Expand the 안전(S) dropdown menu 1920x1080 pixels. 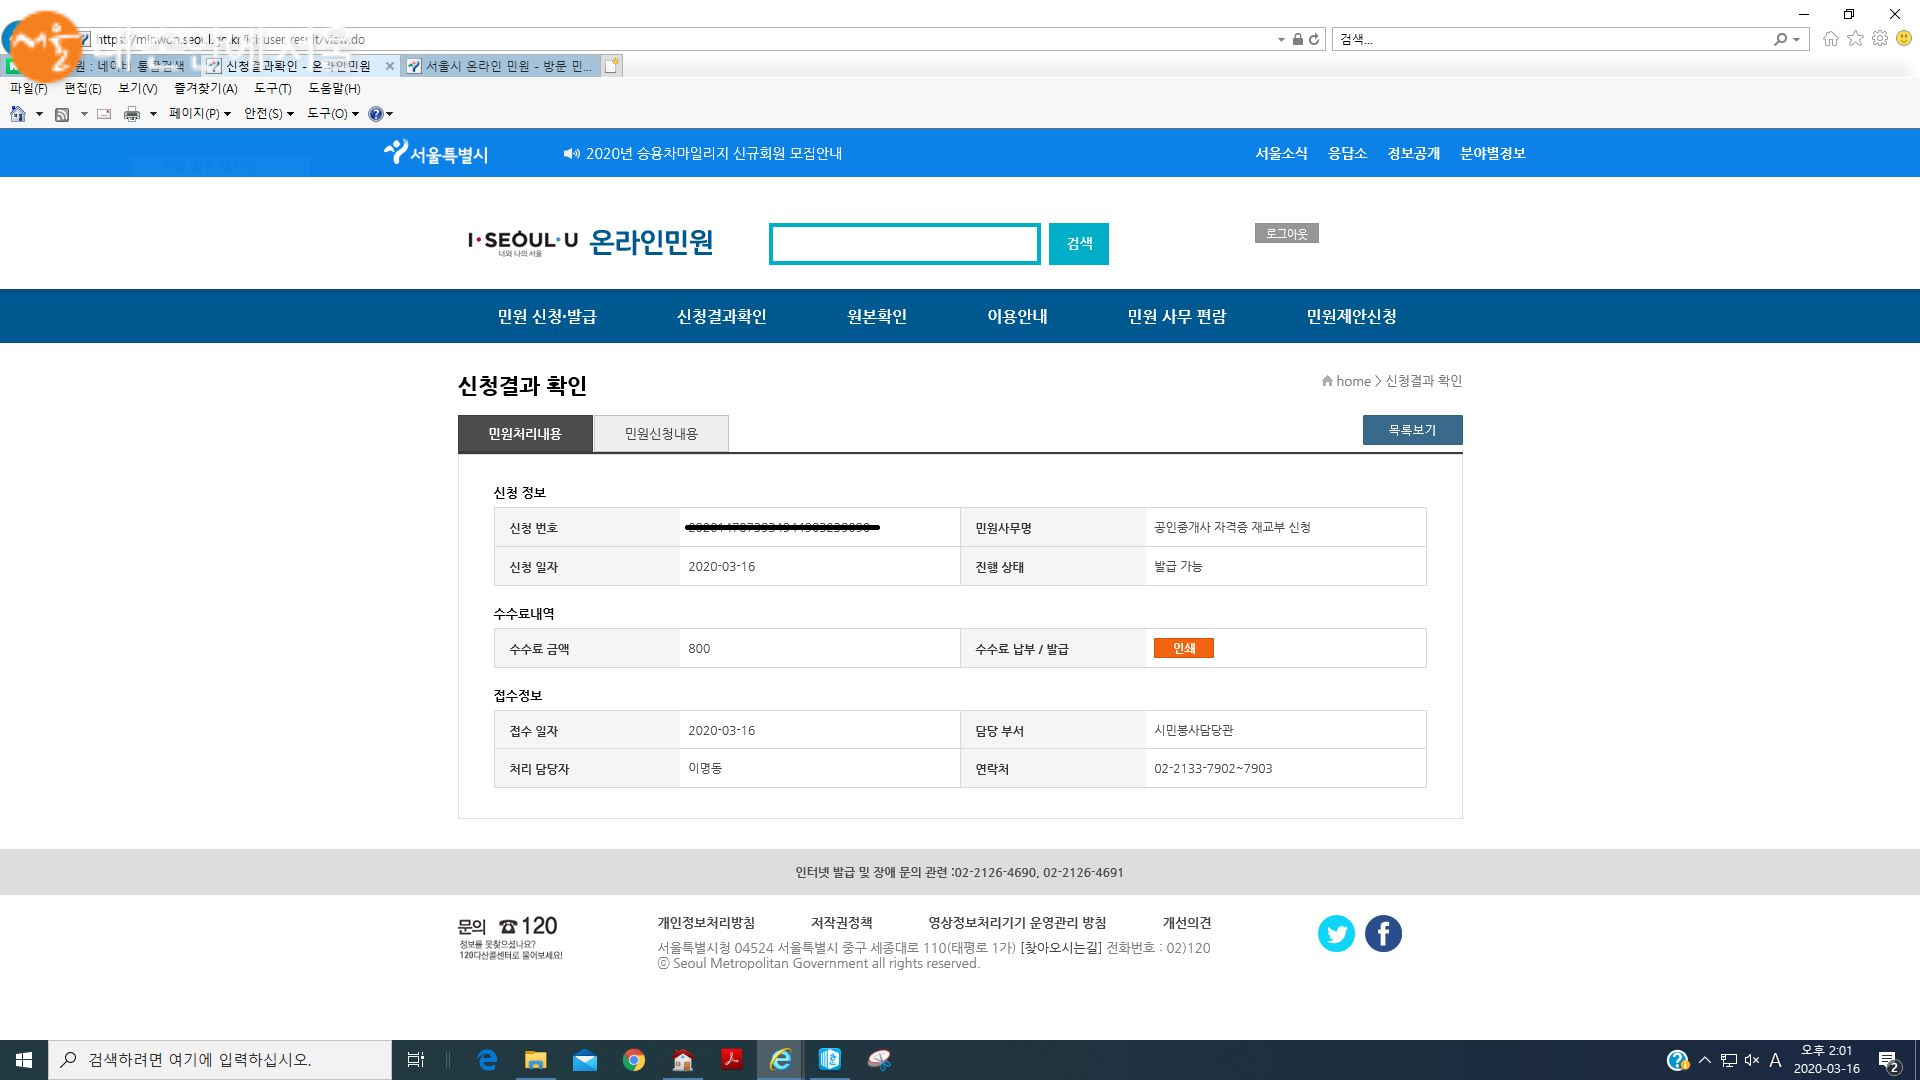pyautogui.click(x=268, y=114)
